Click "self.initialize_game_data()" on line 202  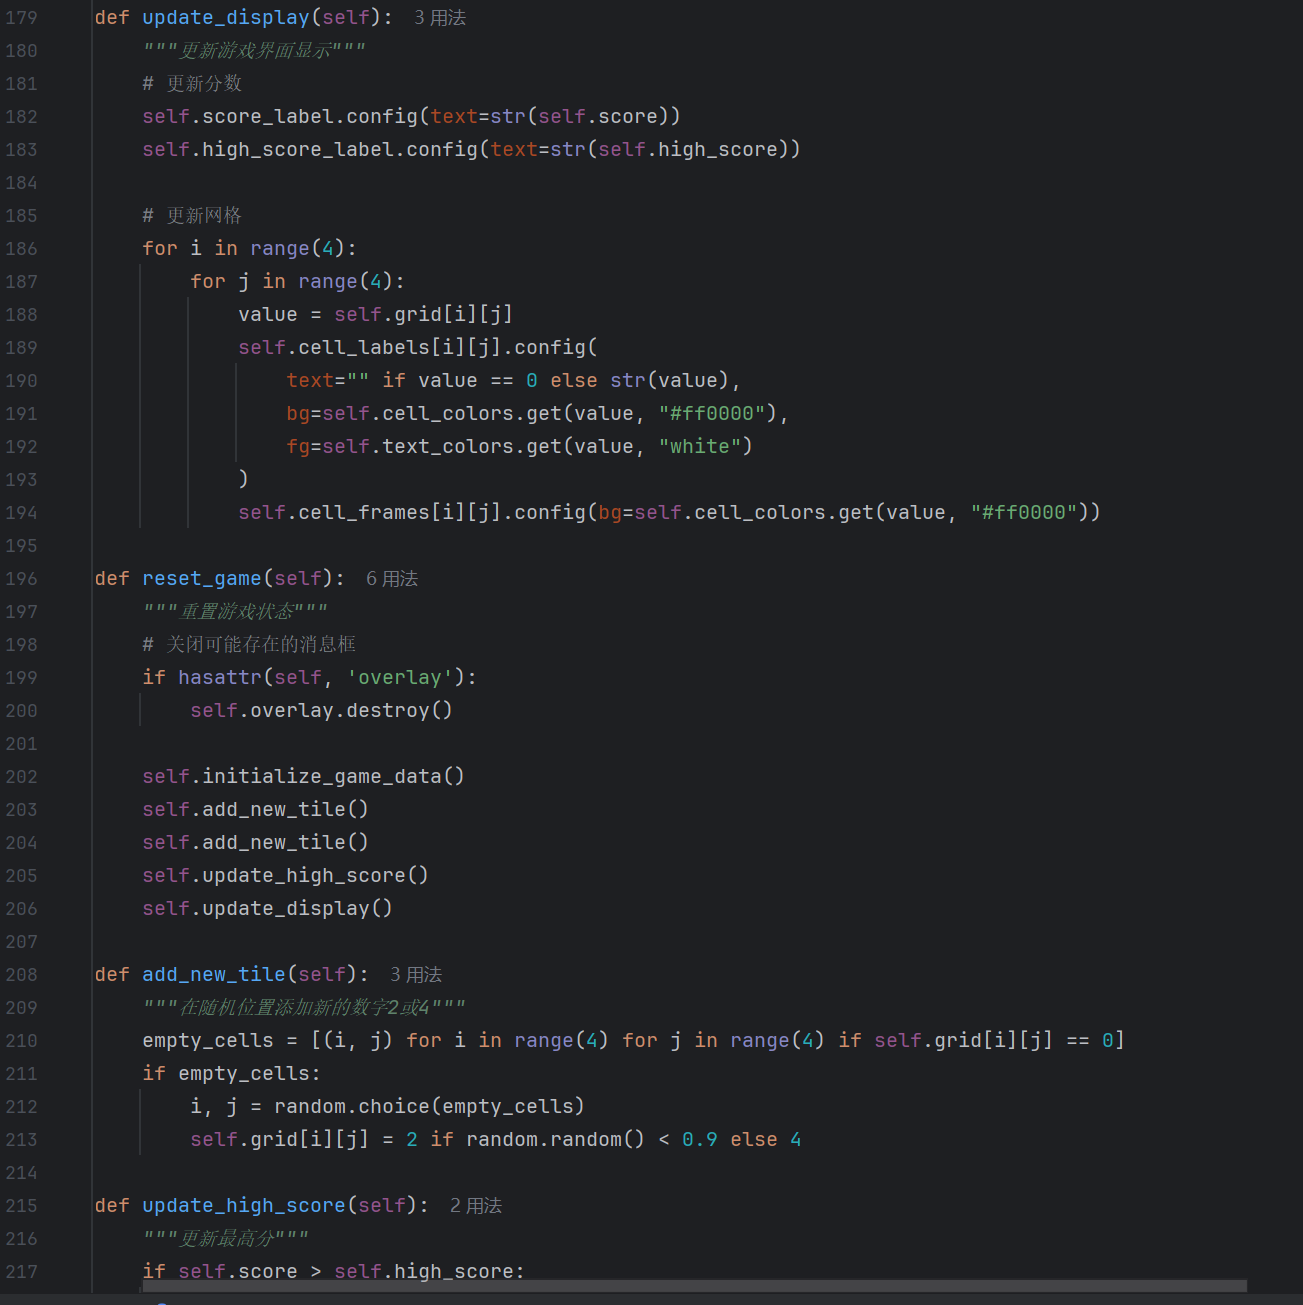303,777
